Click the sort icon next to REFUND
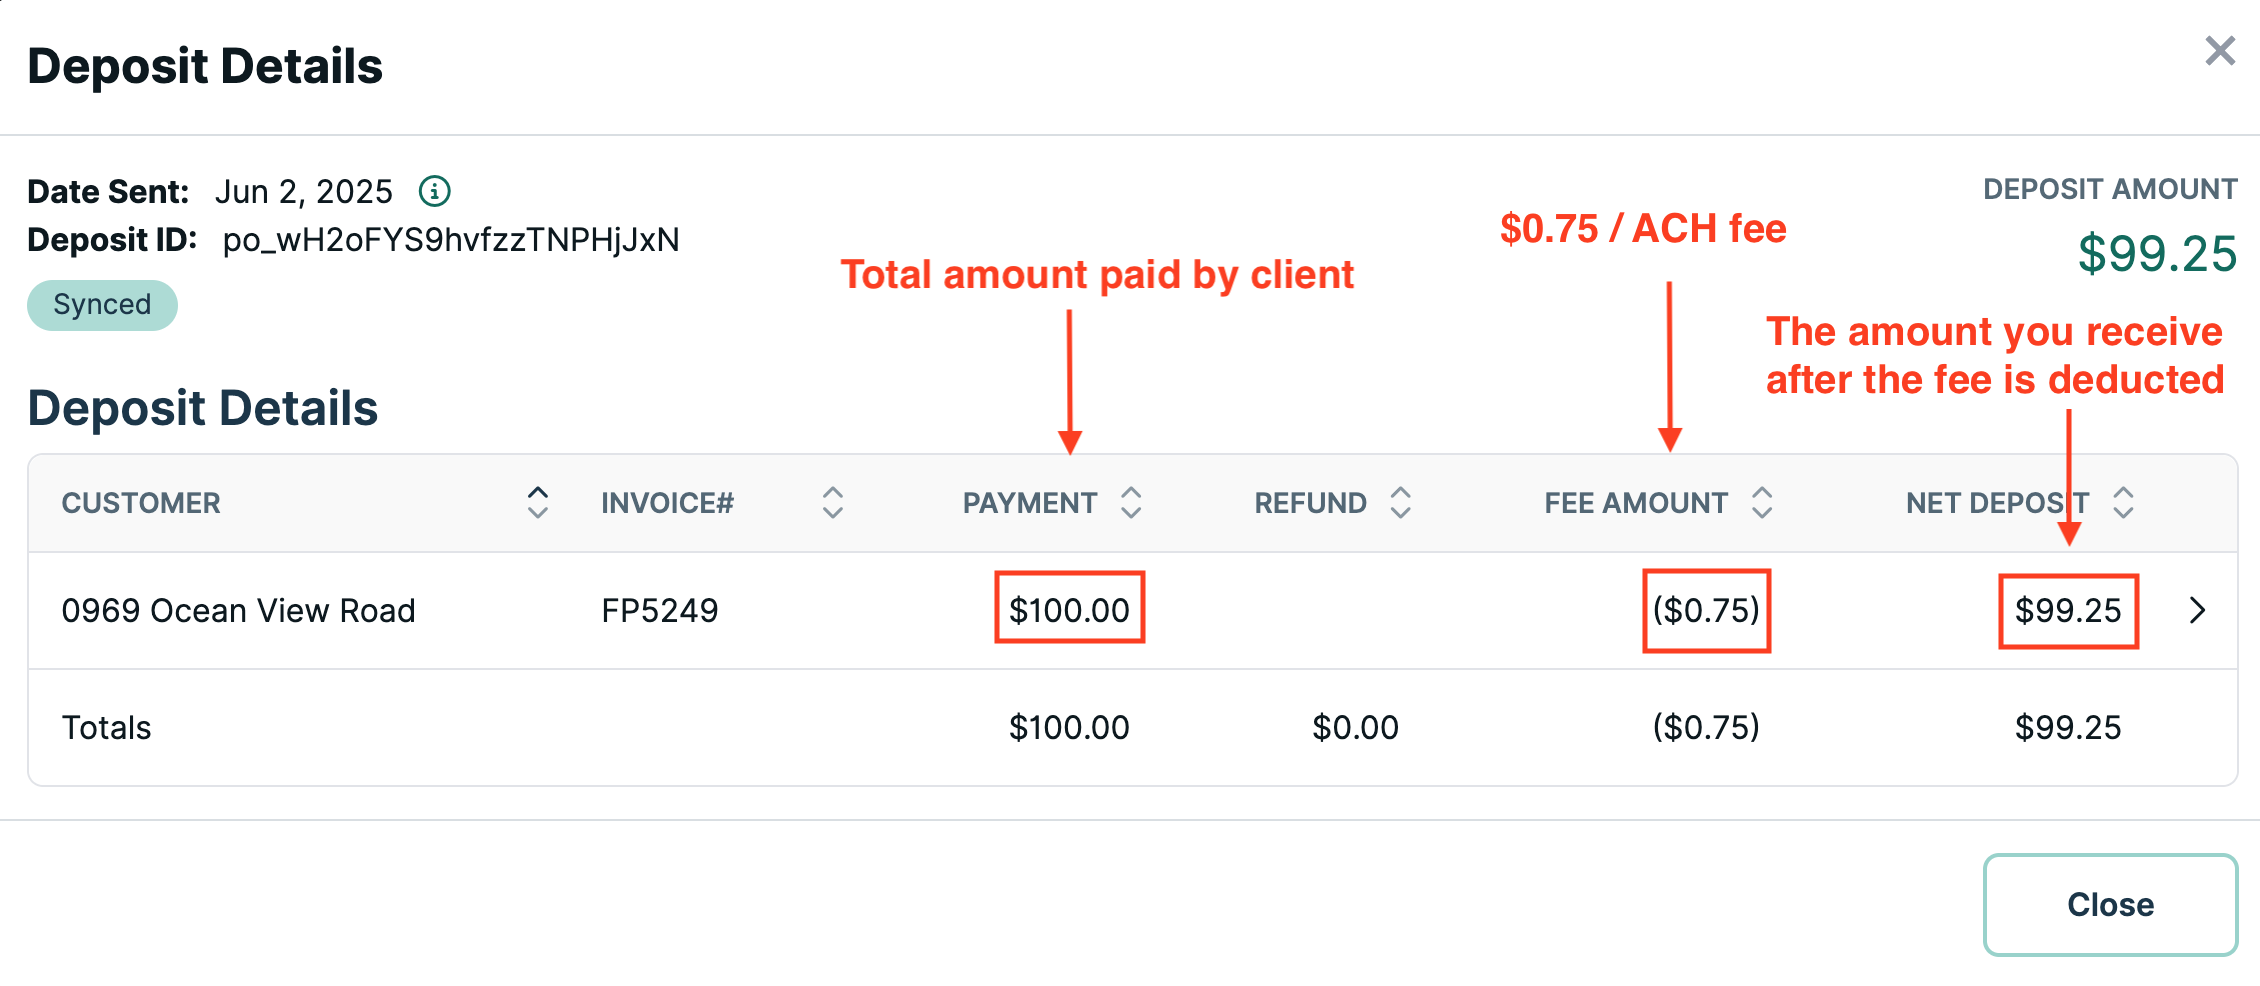 pos(1399,503)
